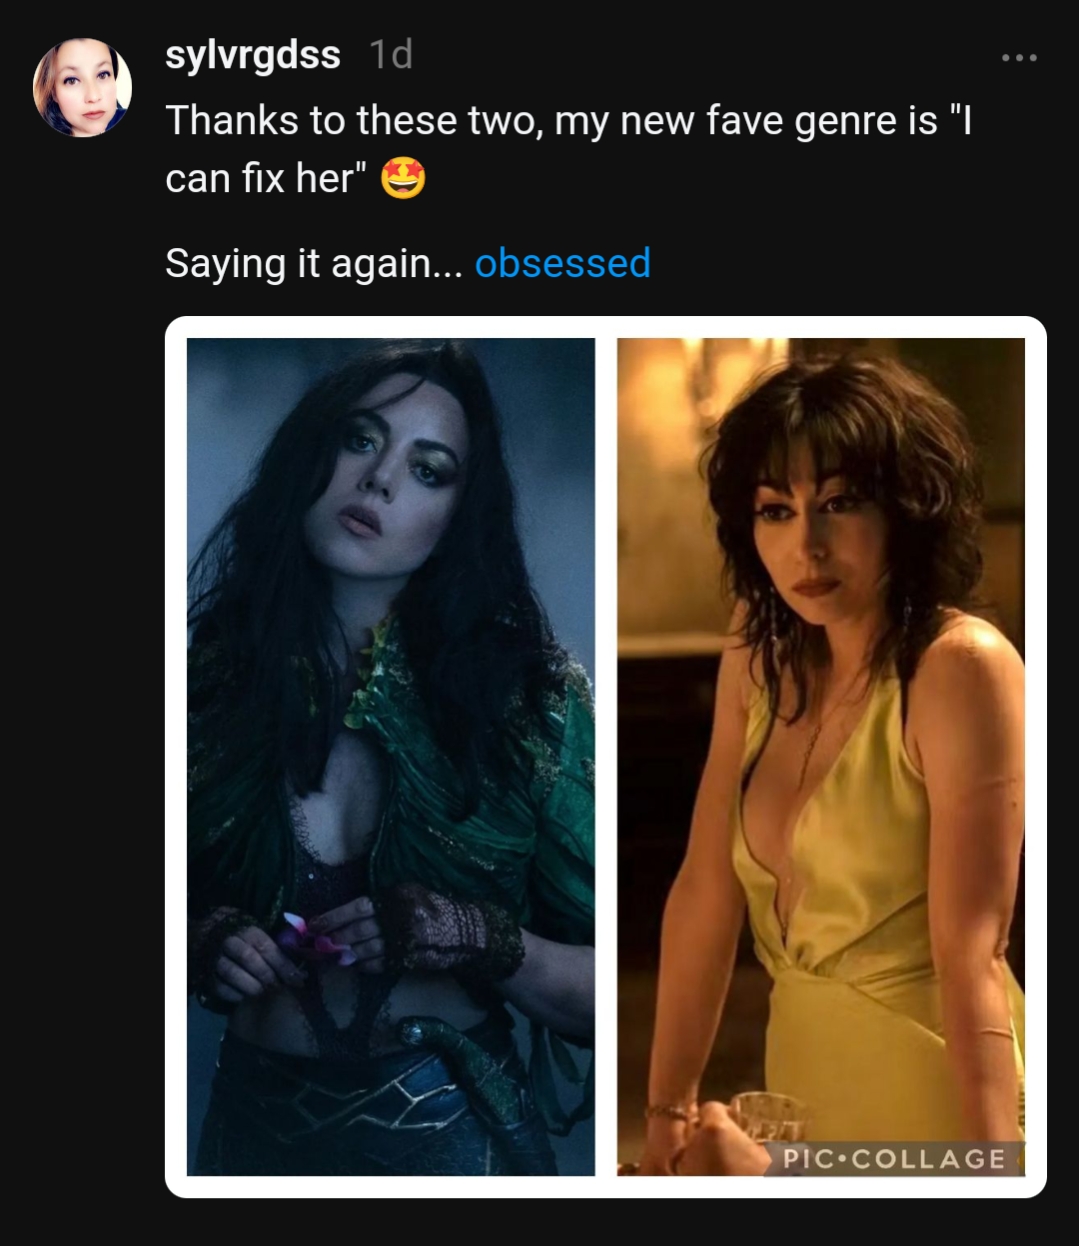Click the "Saying it again..." text line

(x=313, y=263)
